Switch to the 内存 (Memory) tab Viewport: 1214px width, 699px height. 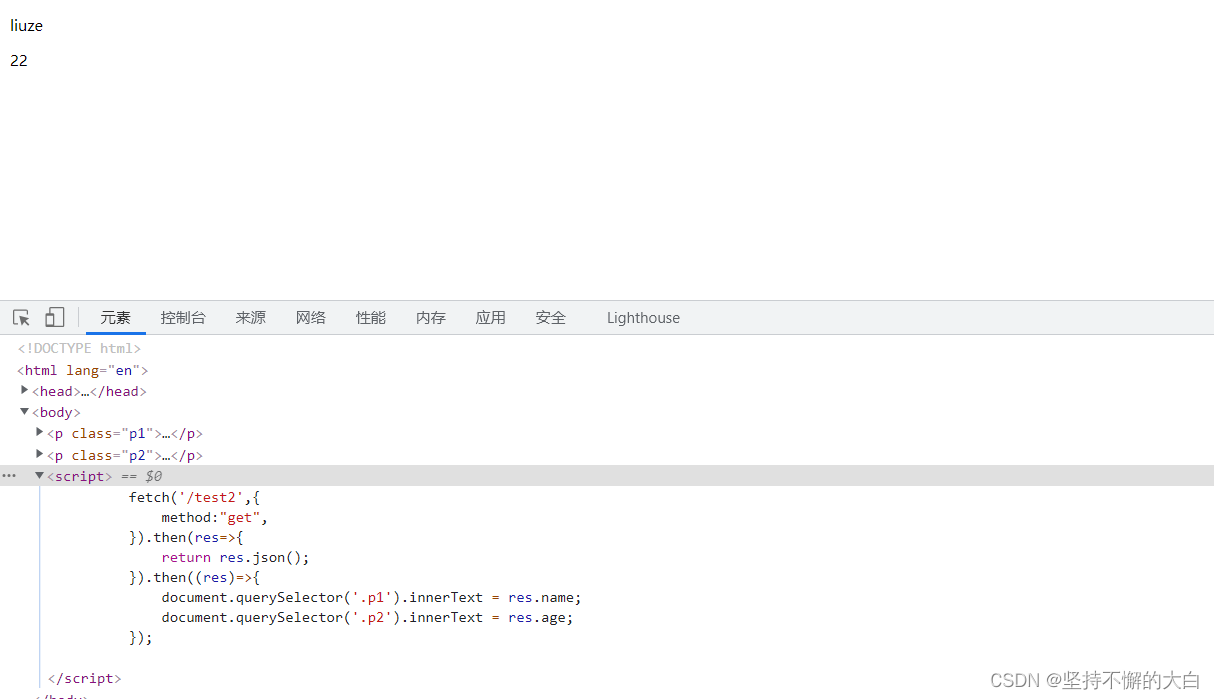click(431, 317)
